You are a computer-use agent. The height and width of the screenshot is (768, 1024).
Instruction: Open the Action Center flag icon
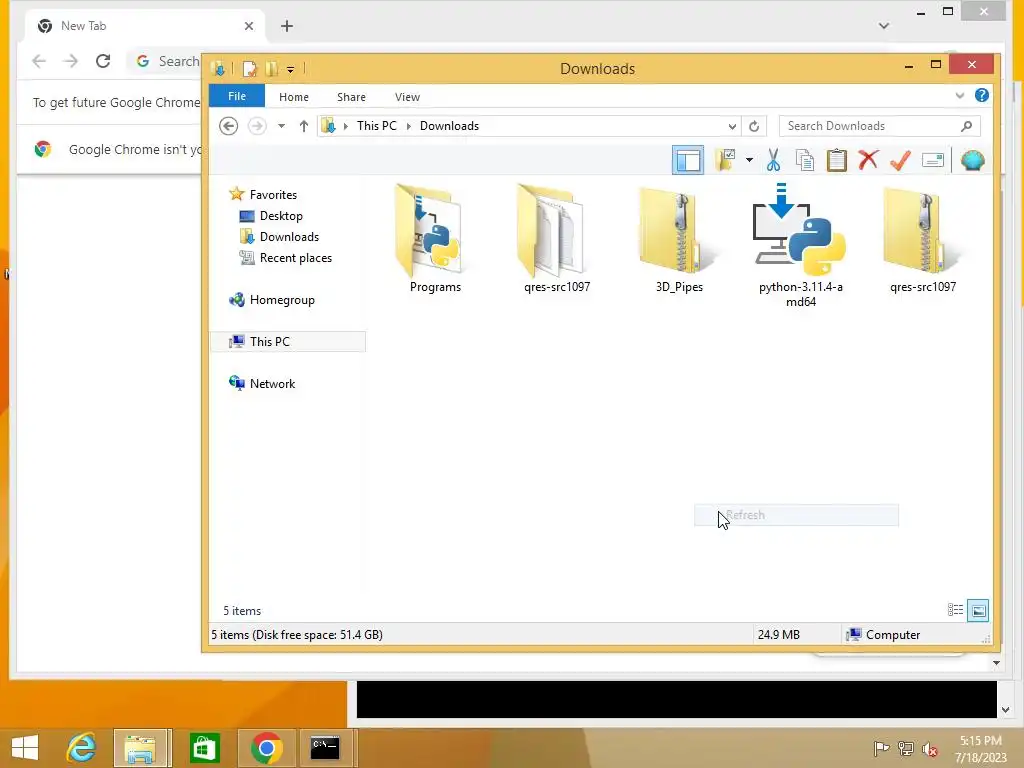point(881,748)
